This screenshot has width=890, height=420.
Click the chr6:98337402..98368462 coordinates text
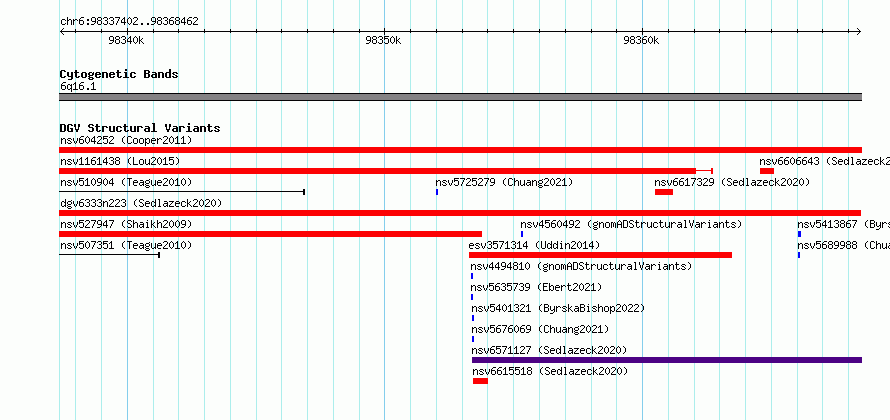tap(129, 22)
